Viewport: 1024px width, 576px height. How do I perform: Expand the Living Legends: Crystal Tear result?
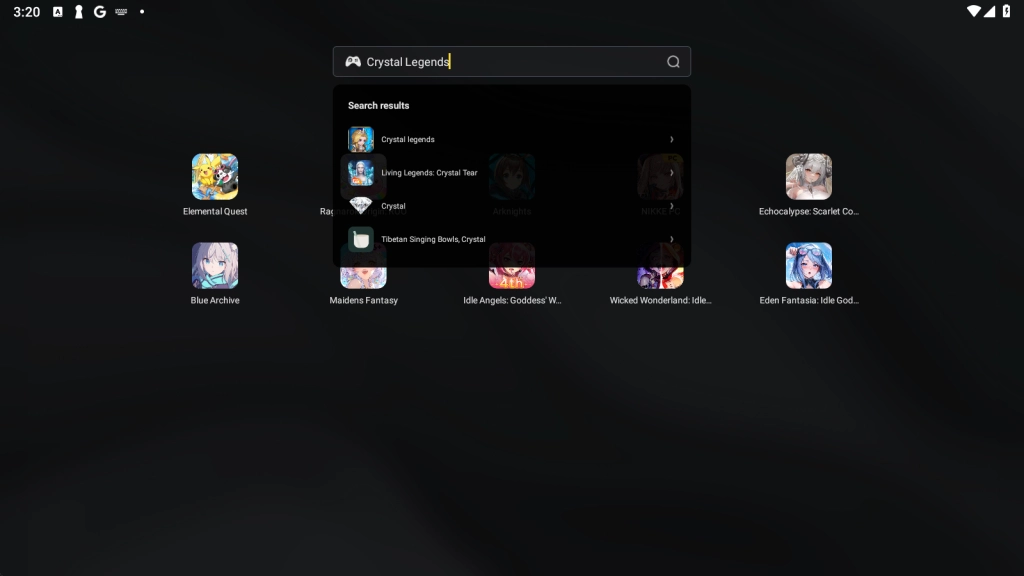[671, 172]
